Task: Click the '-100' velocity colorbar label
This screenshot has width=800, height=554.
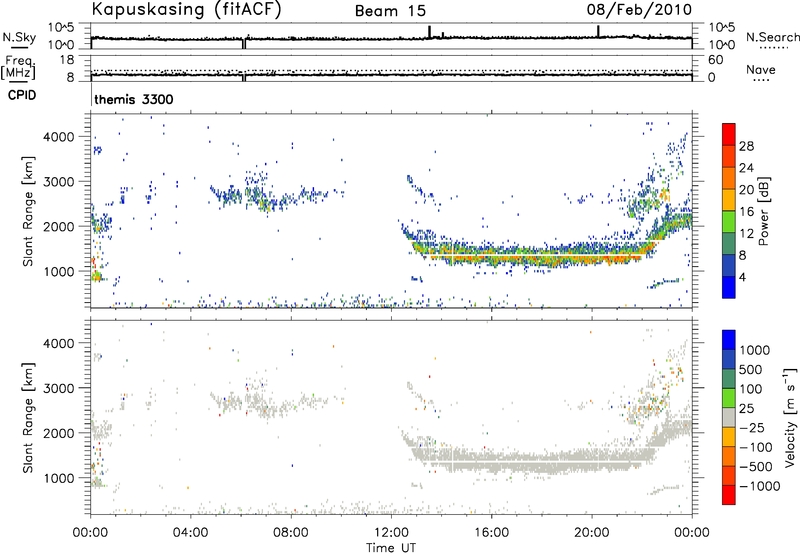Action: 756,447
